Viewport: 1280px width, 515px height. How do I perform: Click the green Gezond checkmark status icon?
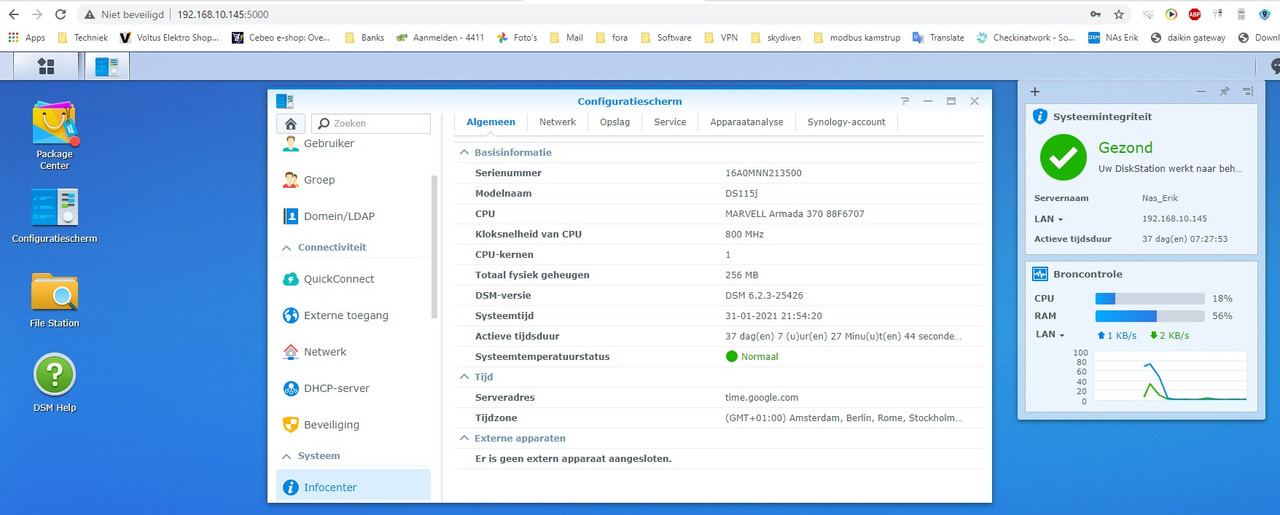point(1063,158)
